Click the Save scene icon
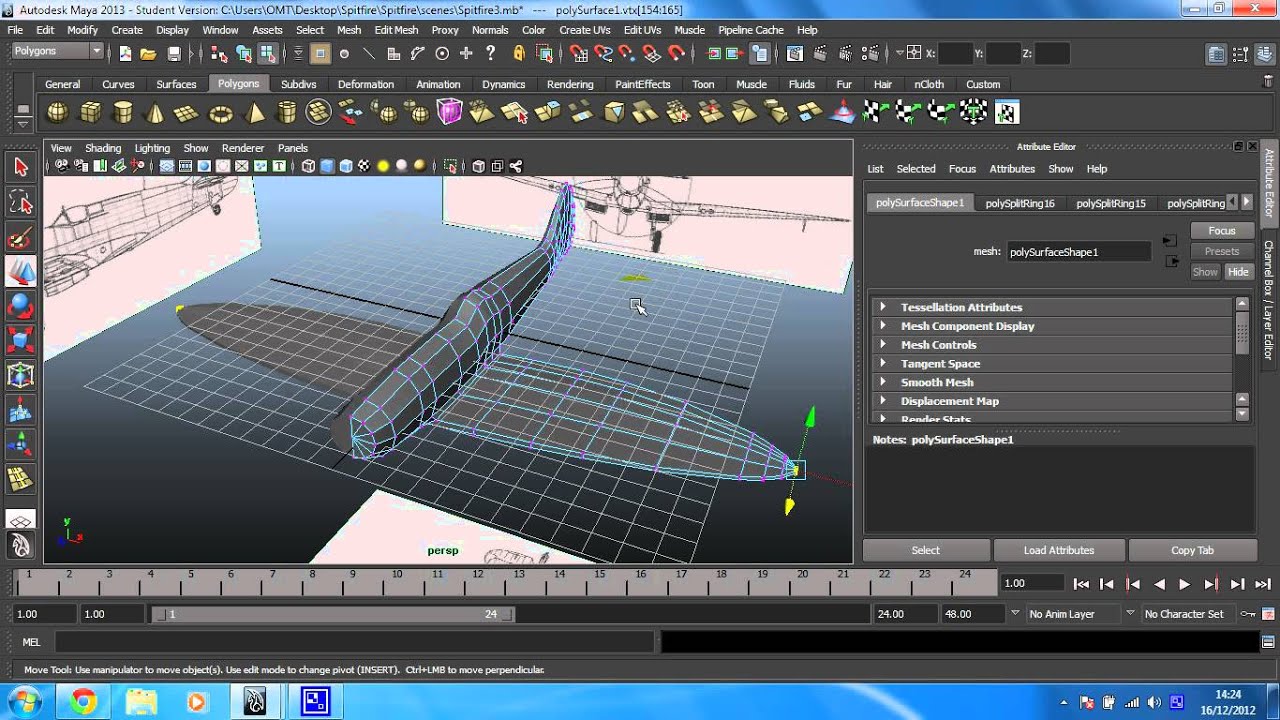The height and width of the screenshot is (720, 1280). 174,54
